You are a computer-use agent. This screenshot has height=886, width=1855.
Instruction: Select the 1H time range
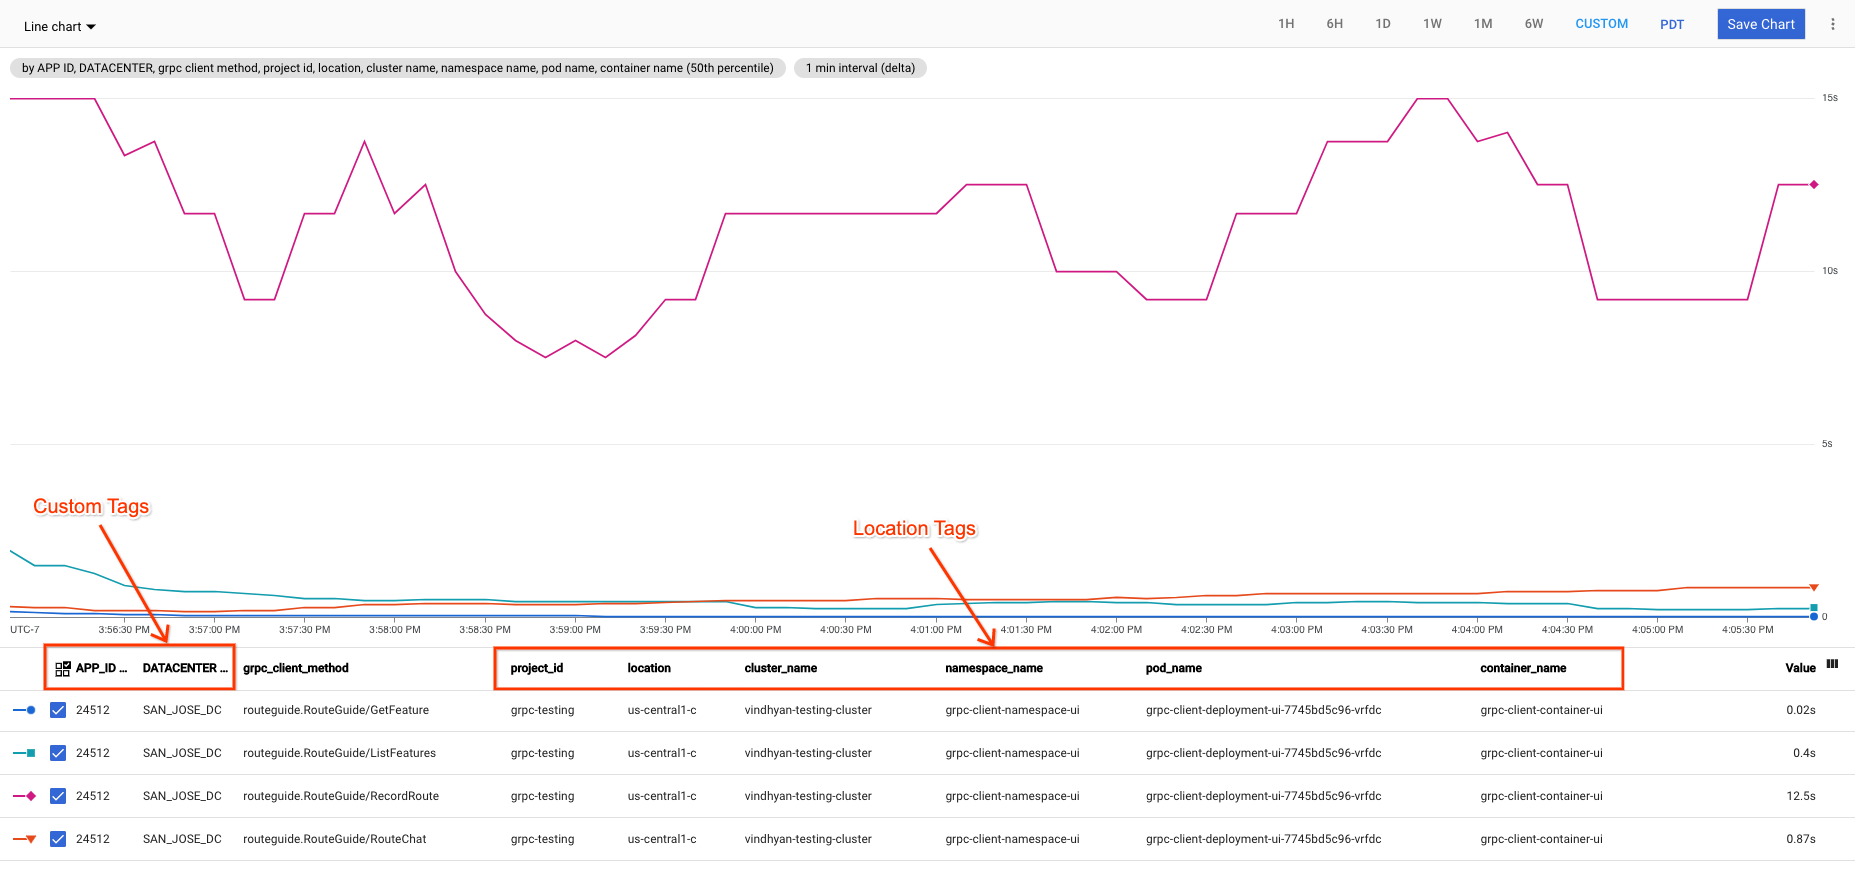coord(1286,24)
